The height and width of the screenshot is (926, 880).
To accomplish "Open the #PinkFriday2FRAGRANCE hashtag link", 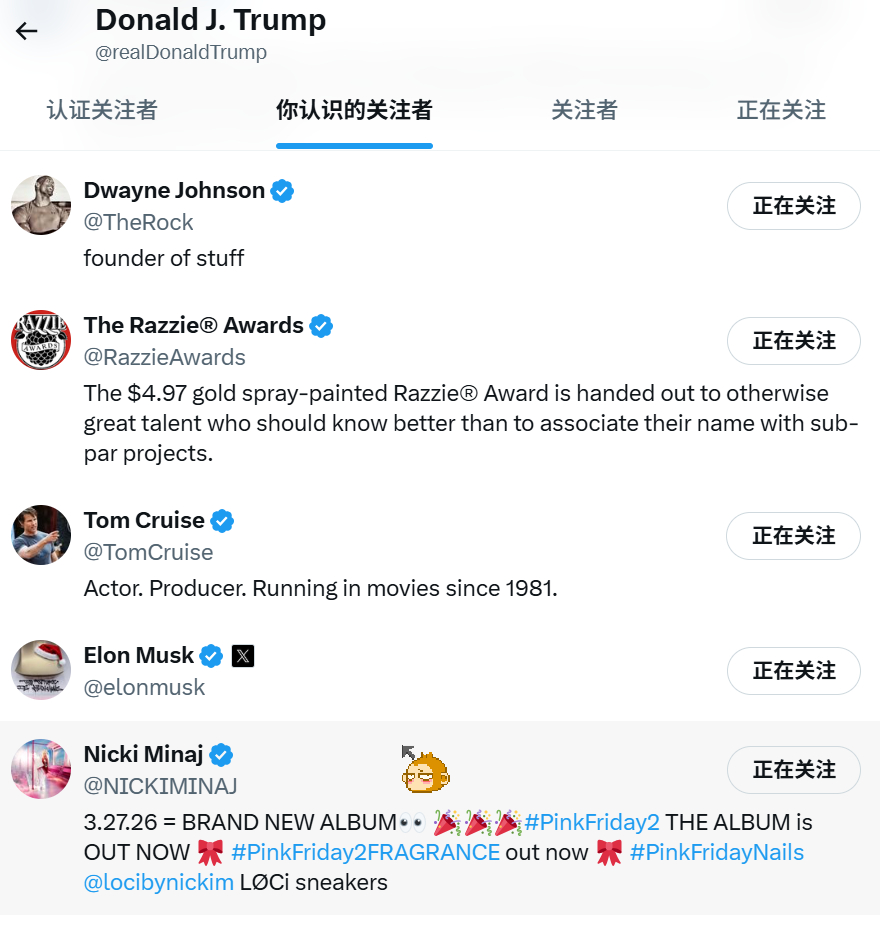I will coord(366,852).
